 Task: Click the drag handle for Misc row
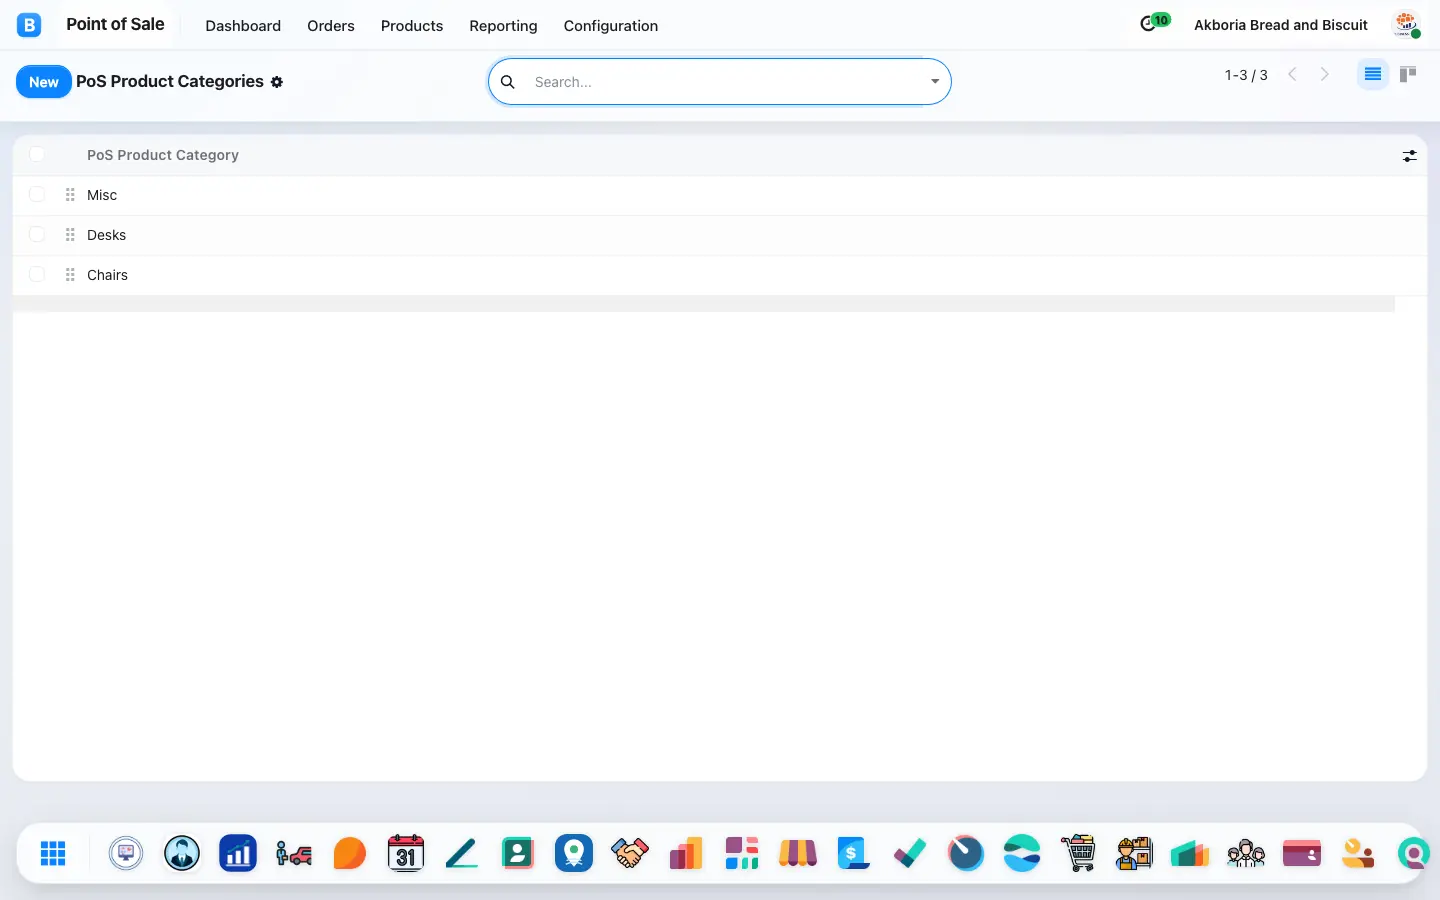coord(70,195)
